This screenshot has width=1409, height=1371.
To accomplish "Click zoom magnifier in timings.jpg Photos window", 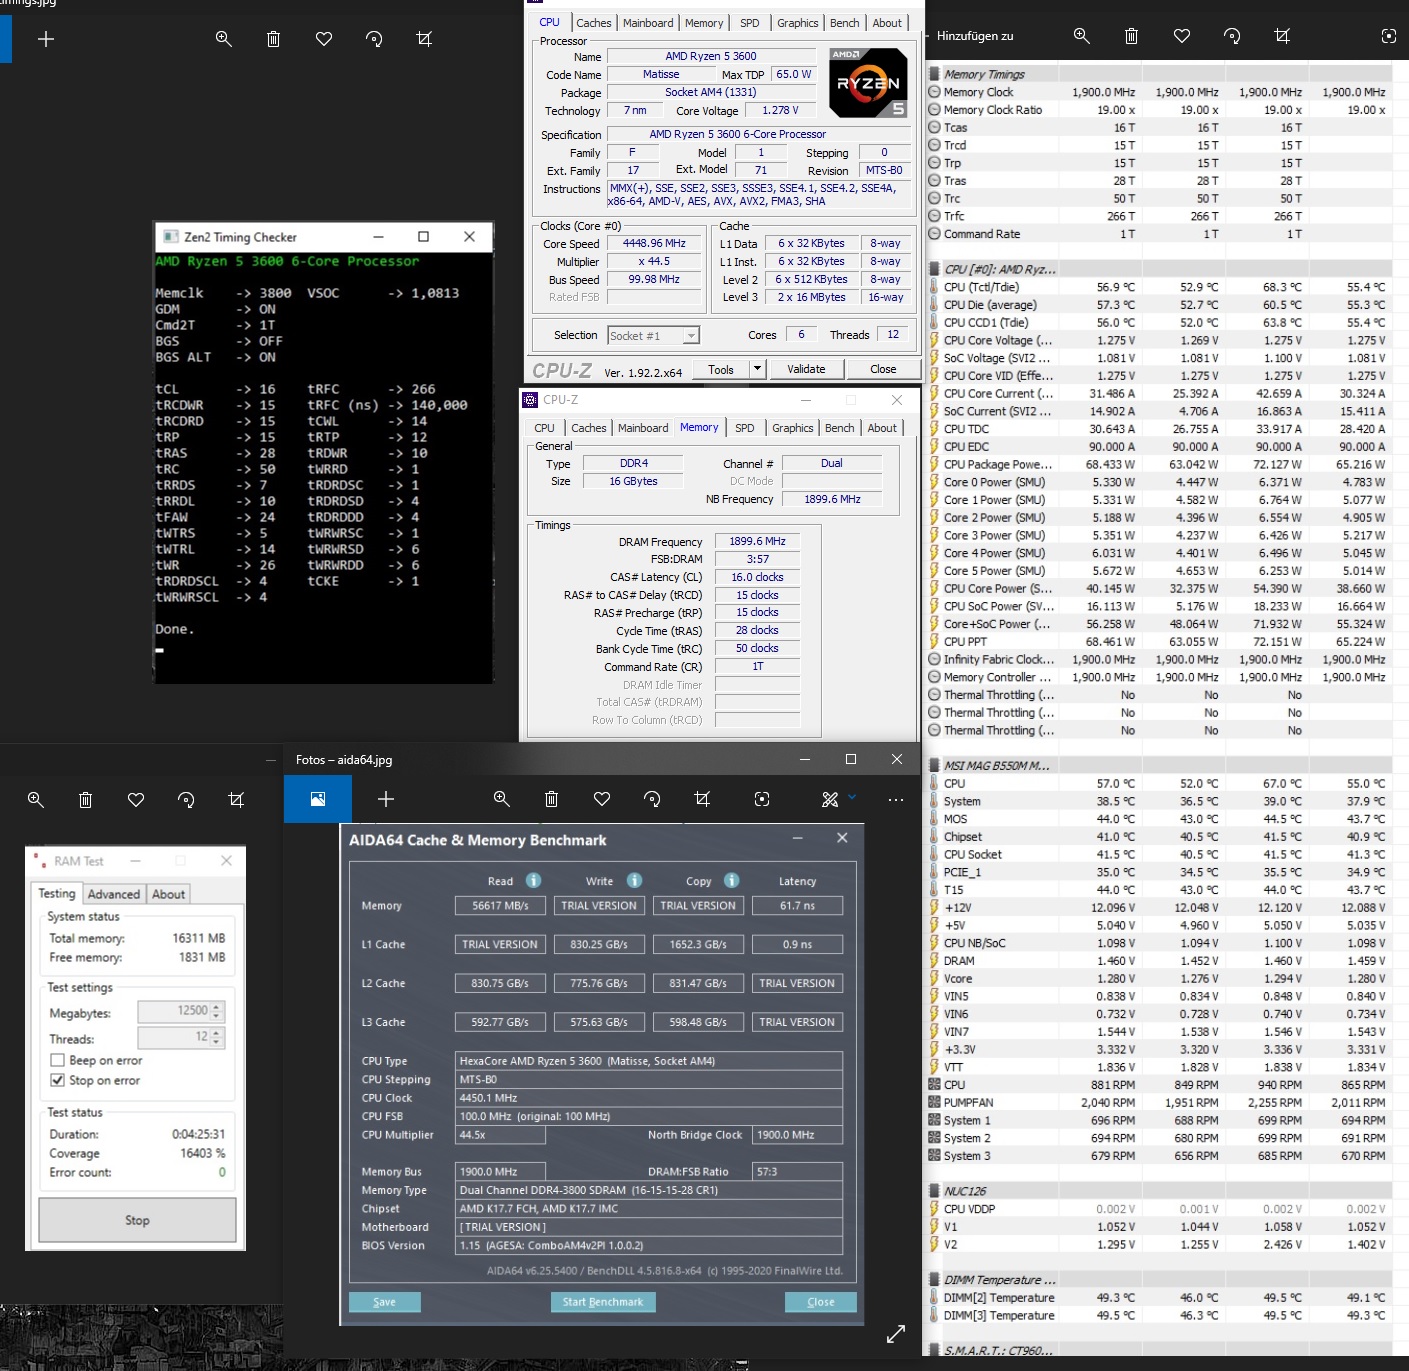I will (x=224, y=39).
